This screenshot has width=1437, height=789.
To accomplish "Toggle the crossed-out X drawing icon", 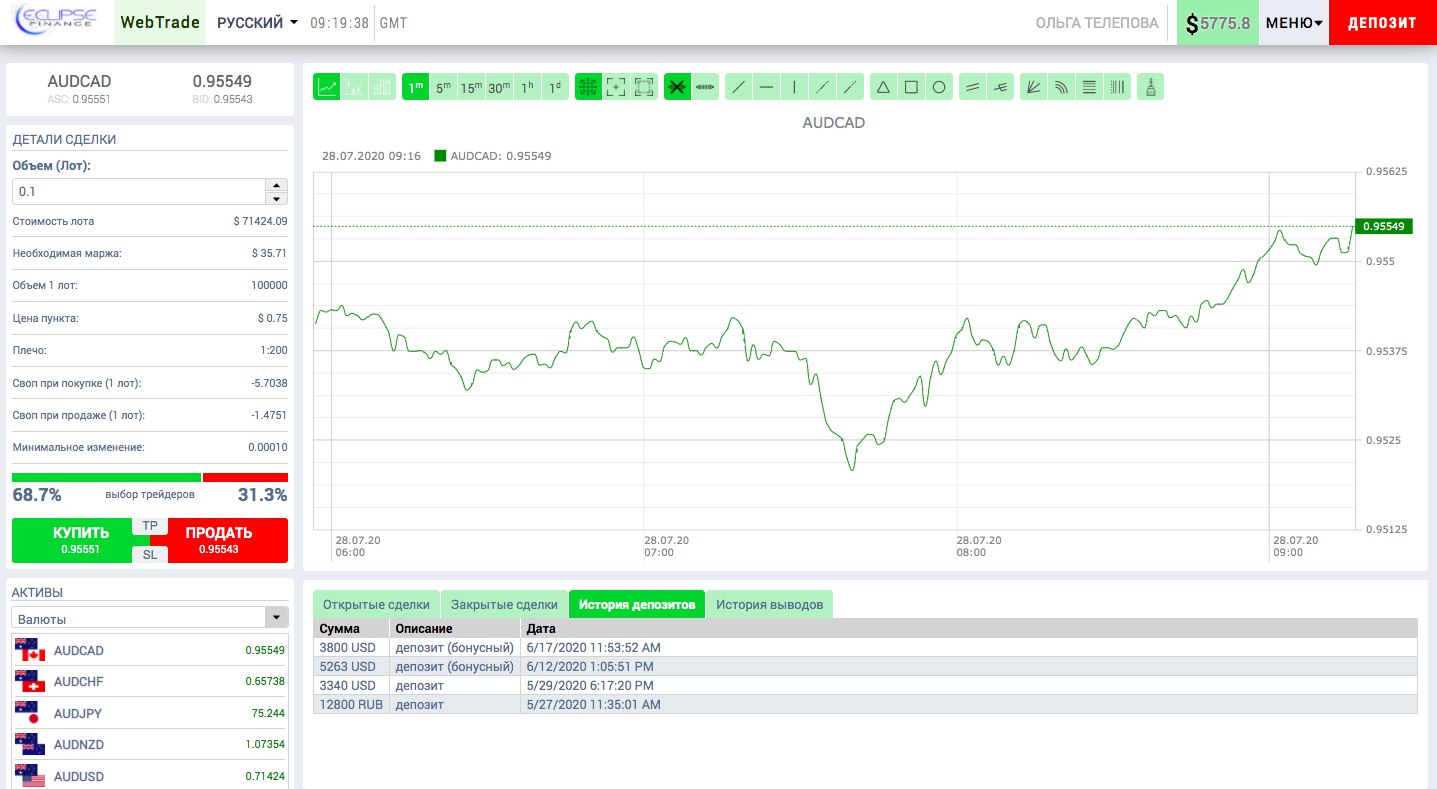I will pos(678,87).
